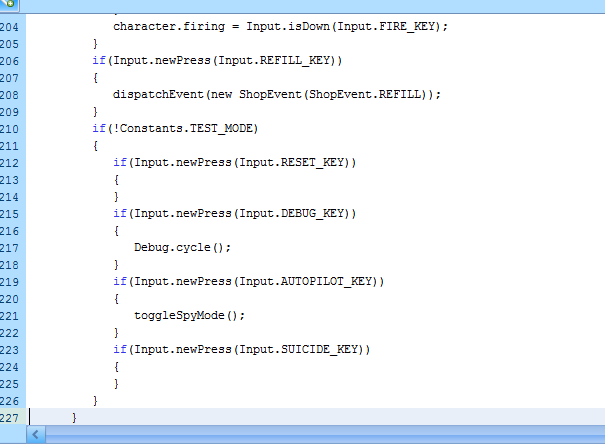The height and width of the screenshot is (444, 605).
Task: Click the opening brace on line 213
Action: 116,180
